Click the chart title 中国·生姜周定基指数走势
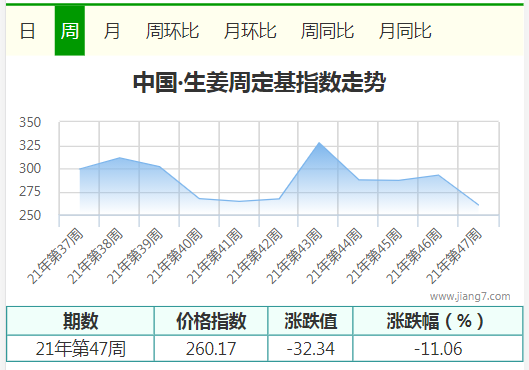529x370 pixels. click(x=259, y=82)
